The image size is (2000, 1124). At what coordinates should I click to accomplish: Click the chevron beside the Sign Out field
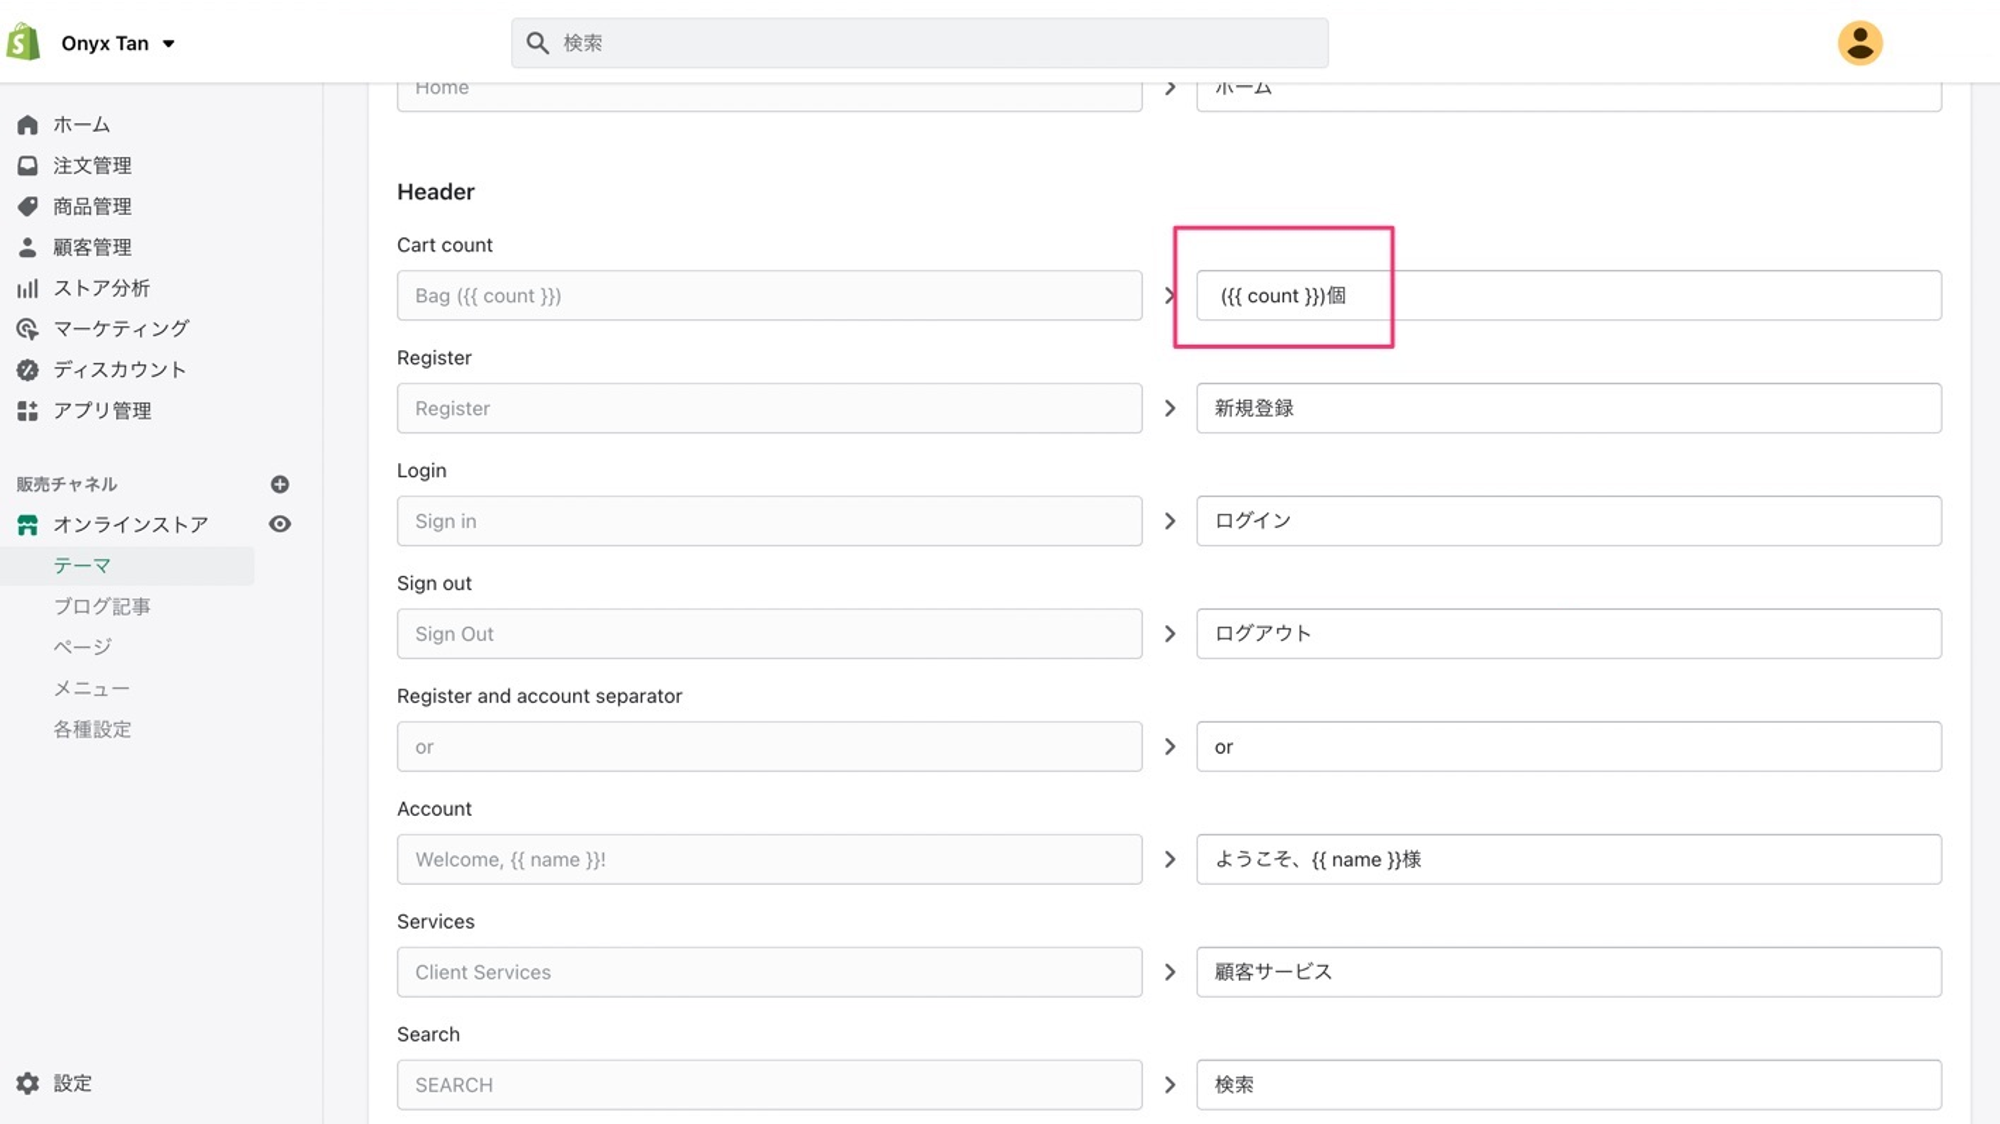[x=1169, y=634]
